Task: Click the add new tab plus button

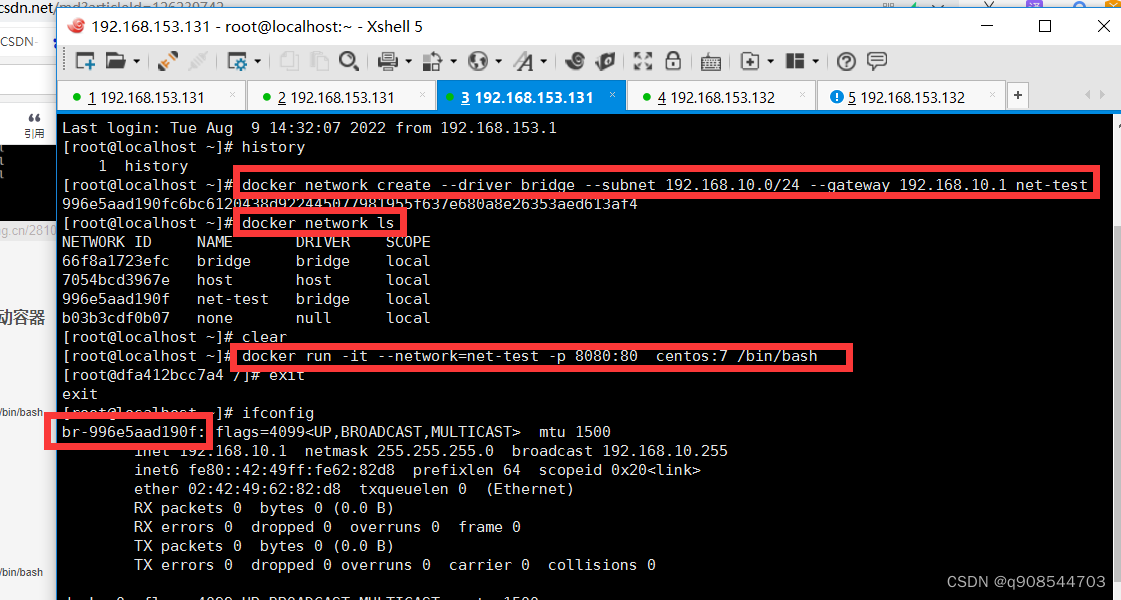Action: pyautogui.click(x=1018, y=95)
